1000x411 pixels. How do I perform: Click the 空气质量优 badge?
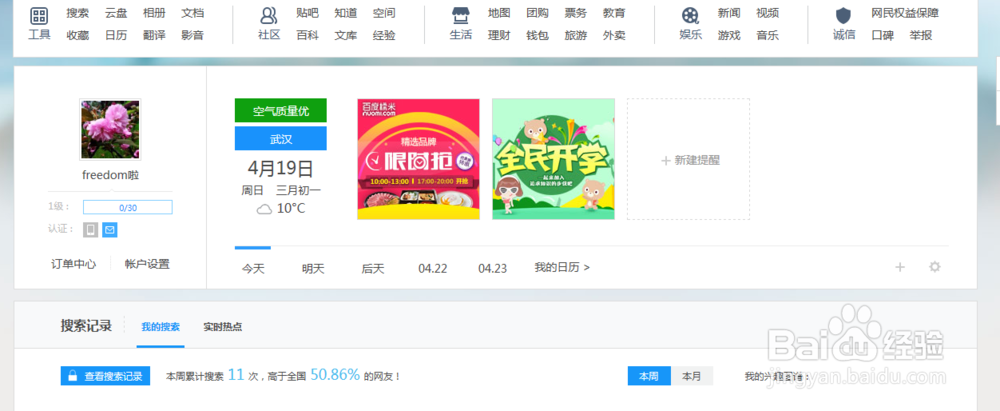(x=281, y=110)
